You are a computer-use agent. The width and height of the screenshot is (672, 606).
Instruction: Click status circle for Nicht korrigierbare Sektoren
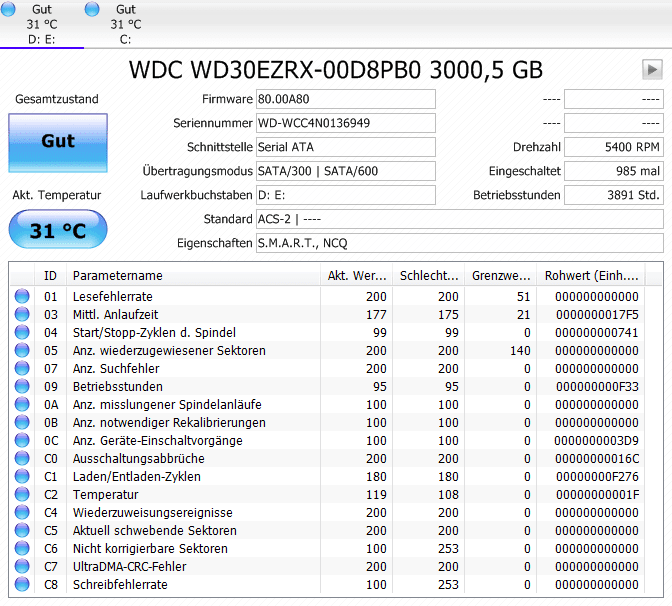pos(22,548)
